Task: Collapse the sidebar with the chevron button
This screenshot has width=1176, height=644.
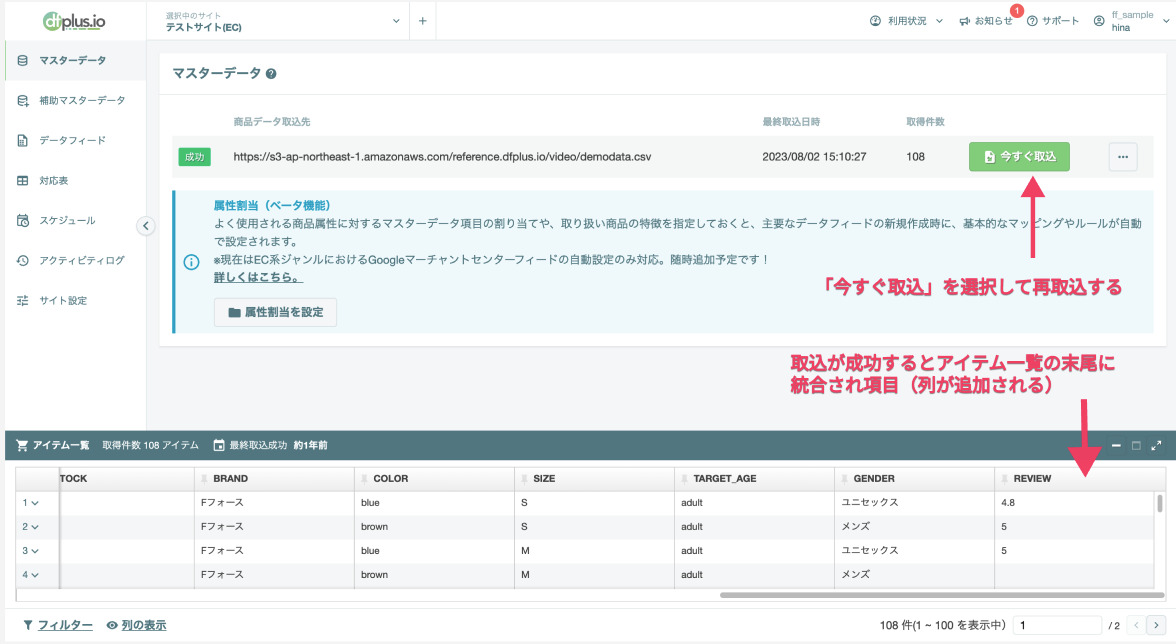Action: [x=146, y=226]
